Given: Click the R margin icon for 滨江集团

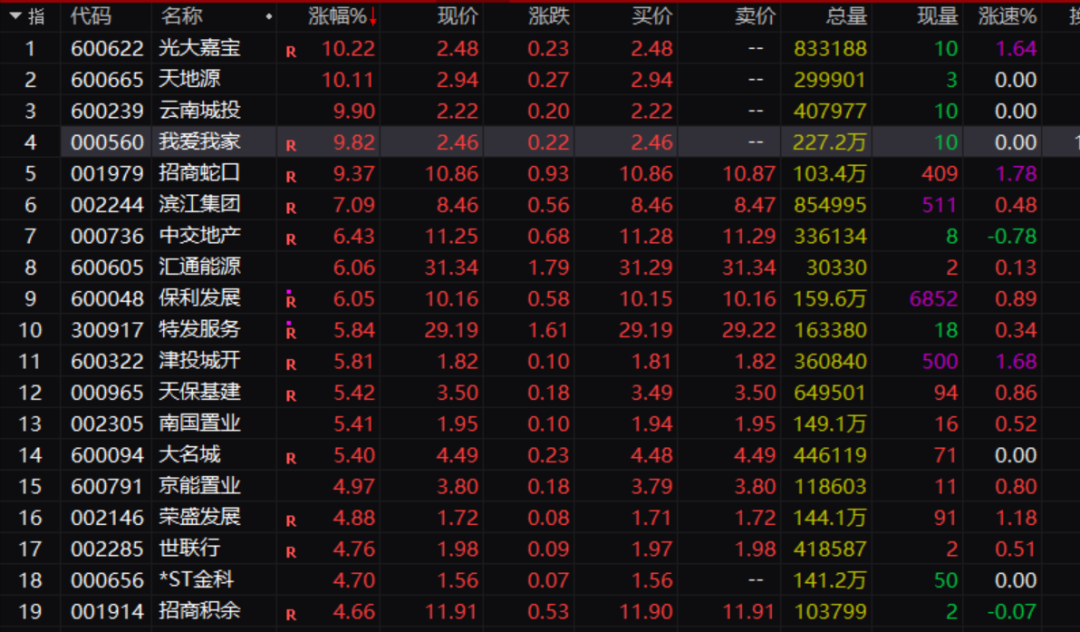Looking at the screenshot, I should (291, 208).
